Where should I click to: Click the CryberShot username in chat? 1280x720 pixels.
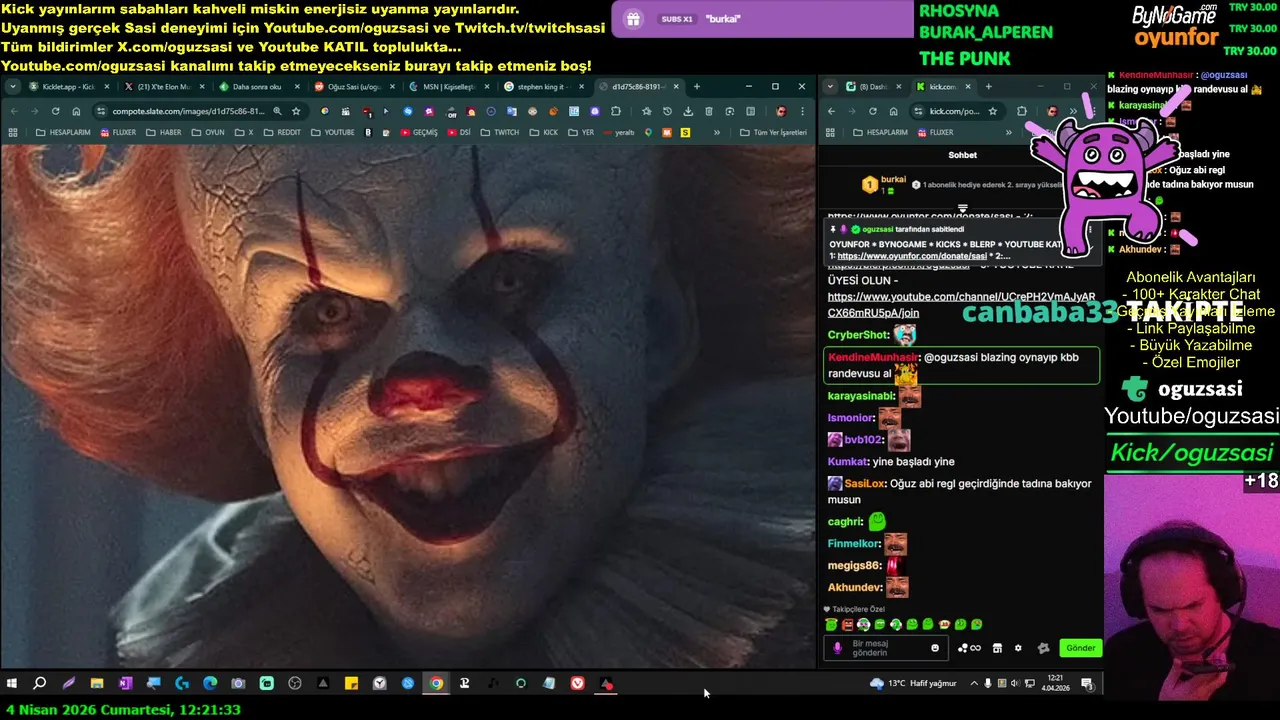click(857, 335)
